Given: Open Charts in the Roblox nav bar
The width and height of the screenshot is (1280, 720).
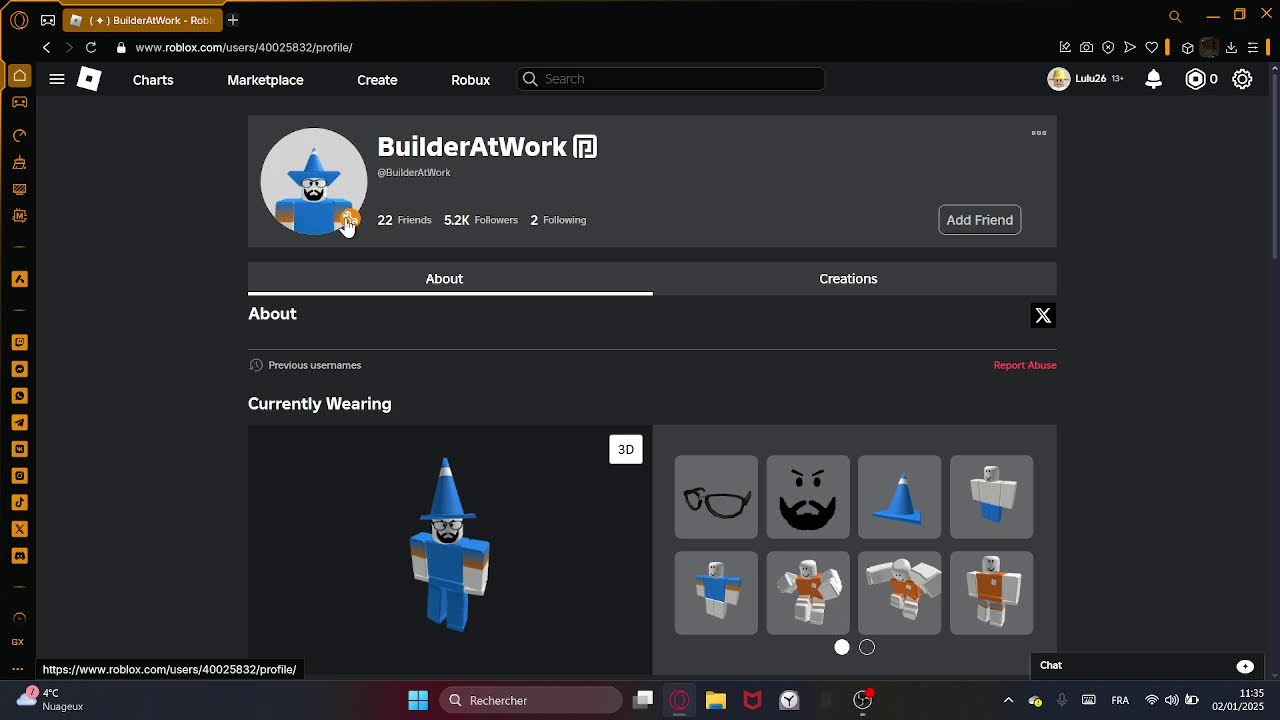Looking at the screenshot, I should tap(153, 80).
